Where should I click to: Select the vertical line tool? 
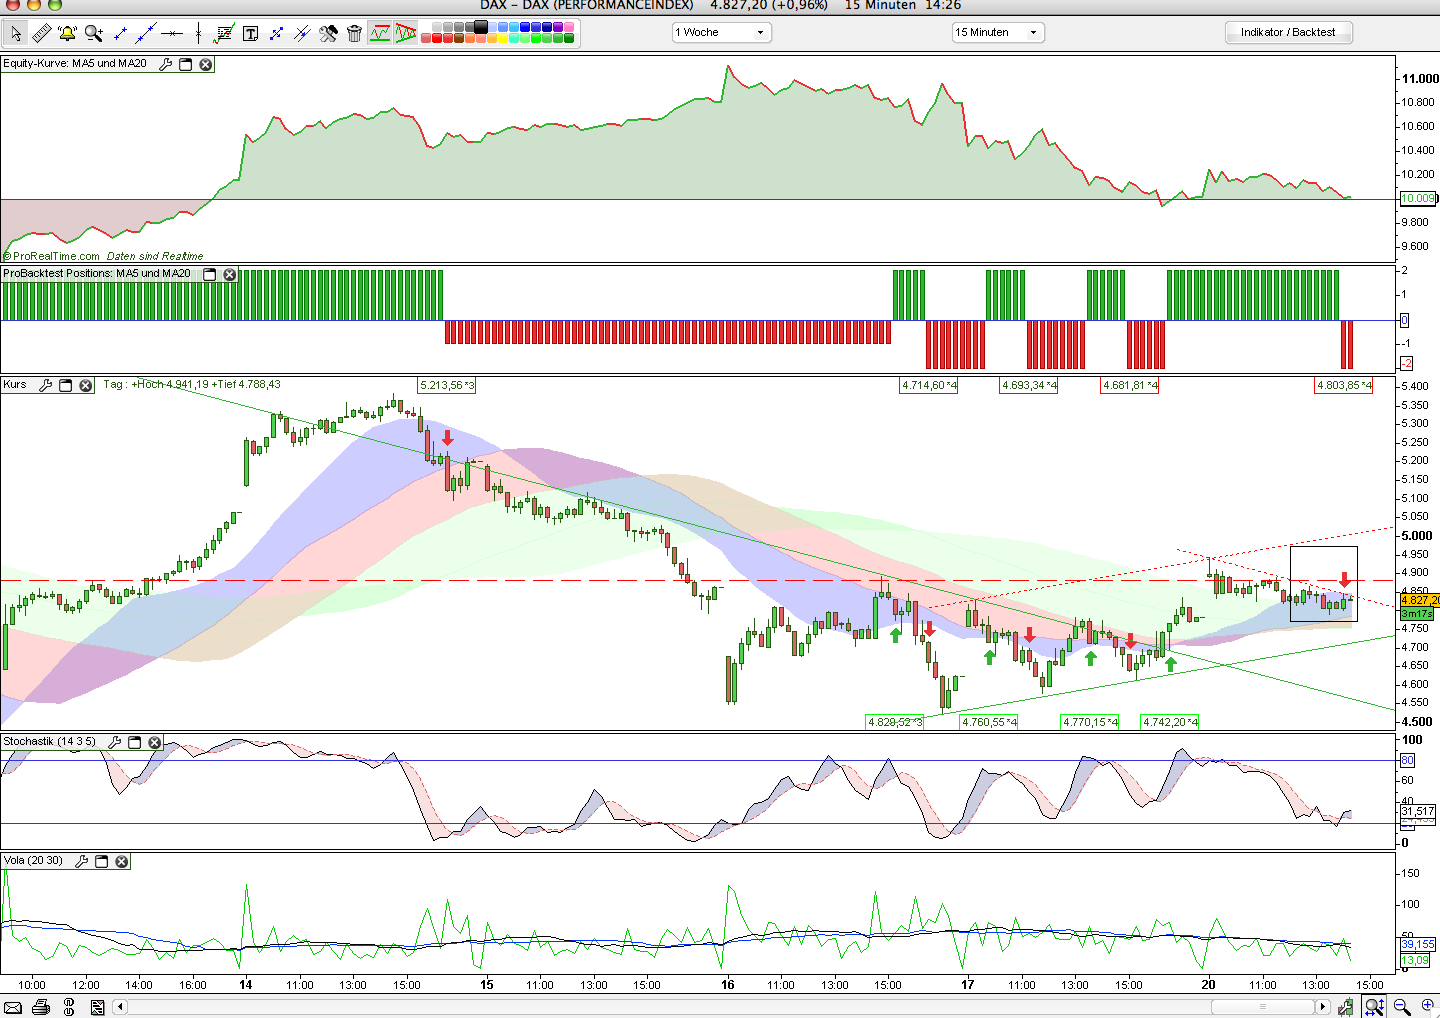point(198,33)
